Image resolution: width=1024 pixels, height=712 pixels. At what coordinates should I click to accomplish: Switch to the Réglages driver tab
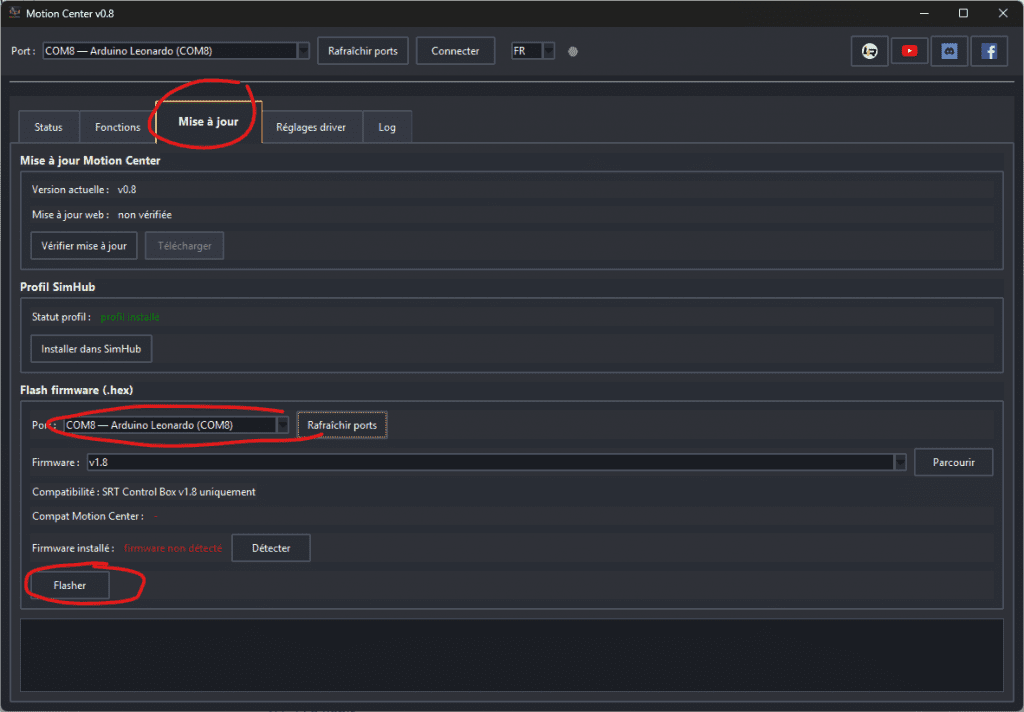click(311, 127)
